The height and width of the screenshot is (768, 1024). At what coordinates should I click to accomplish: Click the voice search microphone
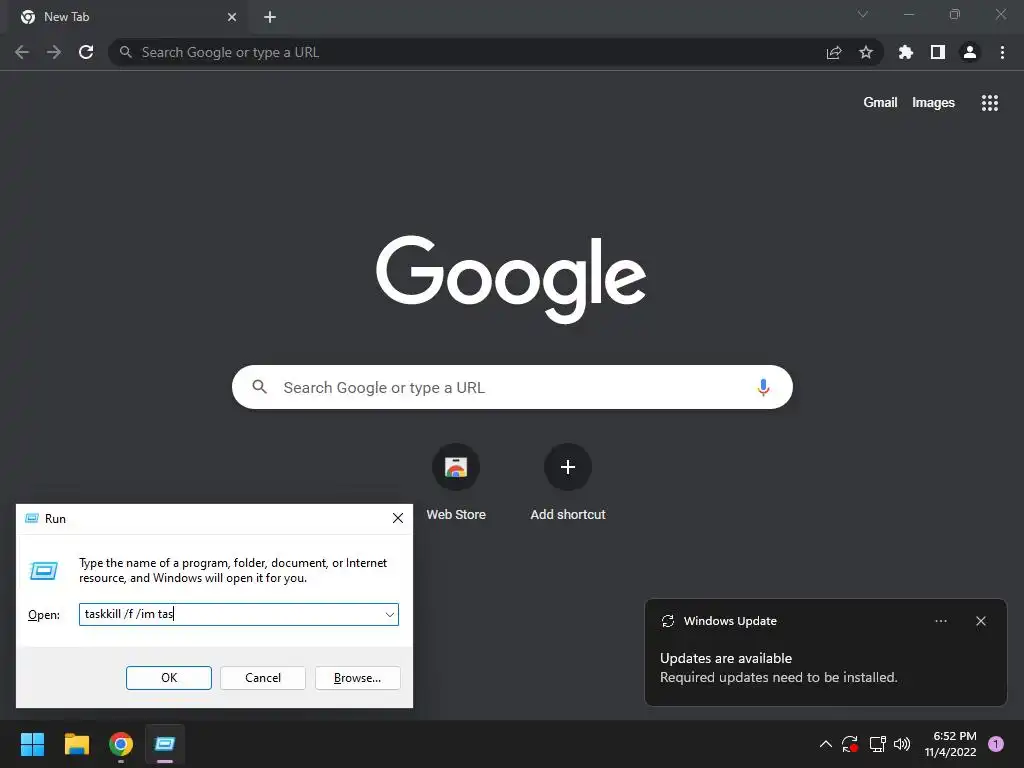pyautogui.click(x=763, y=387)
